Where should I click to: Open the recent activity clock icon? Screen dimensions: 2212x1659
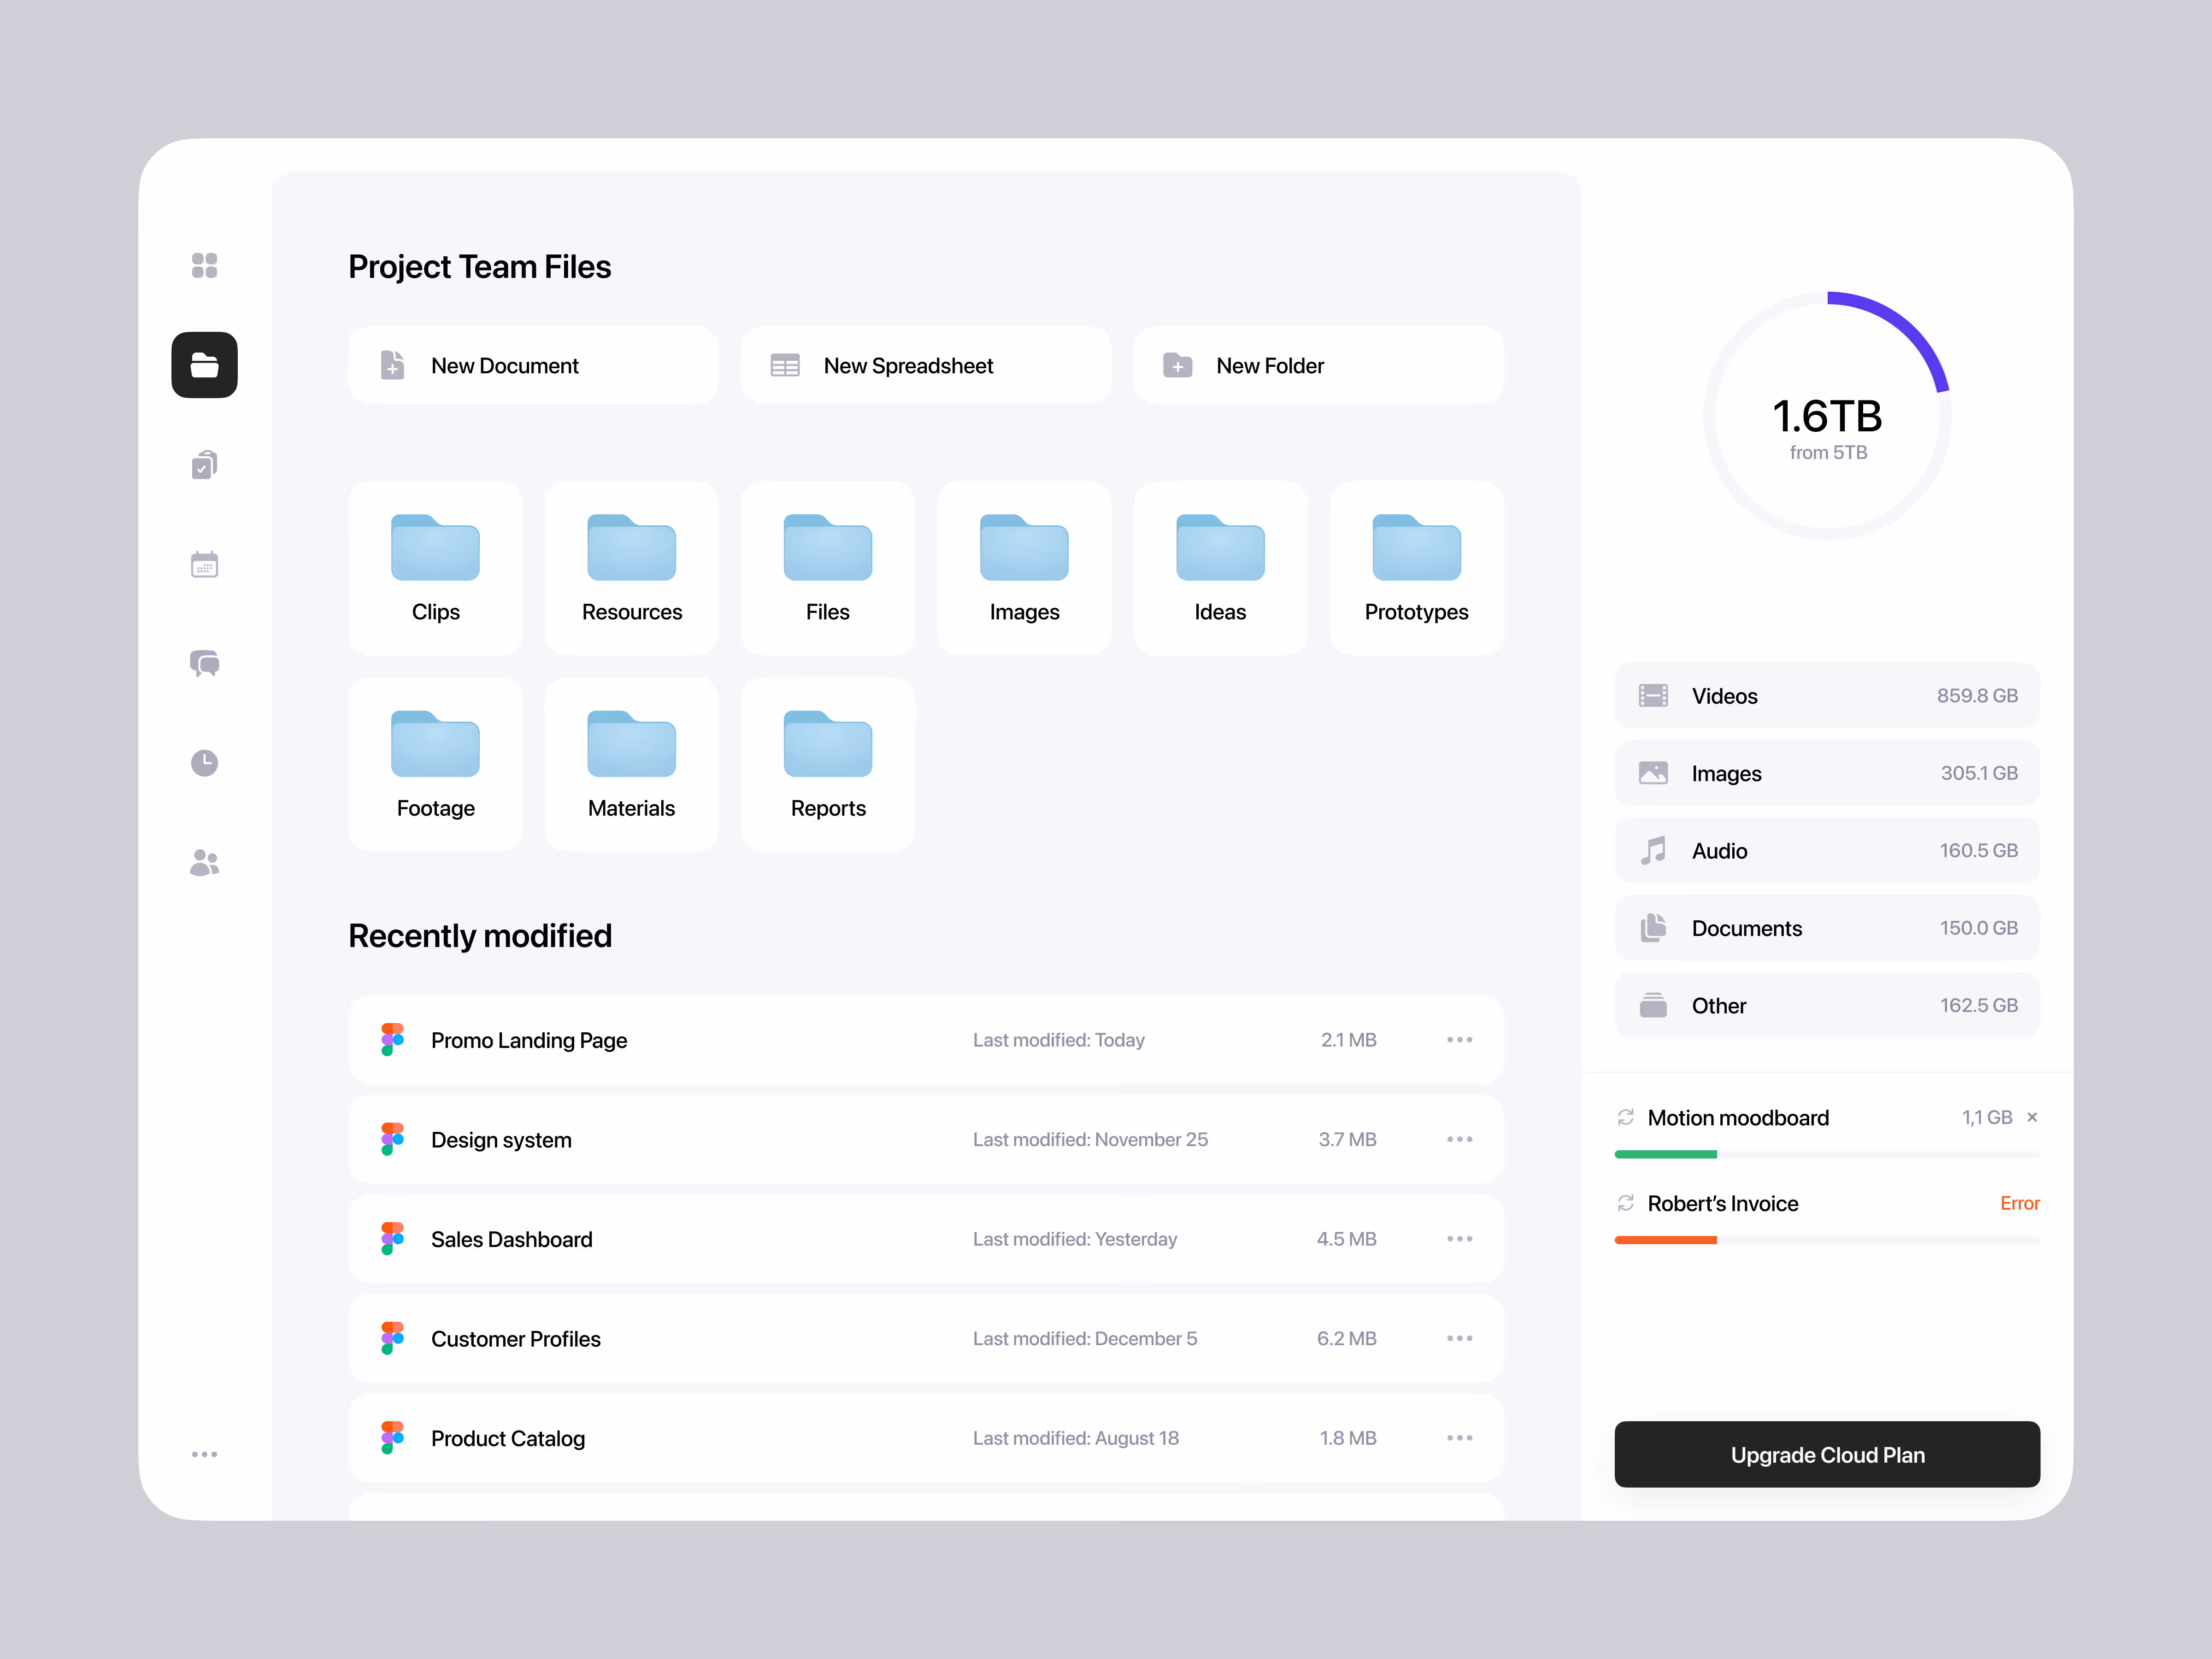click(x=204, y=762)
